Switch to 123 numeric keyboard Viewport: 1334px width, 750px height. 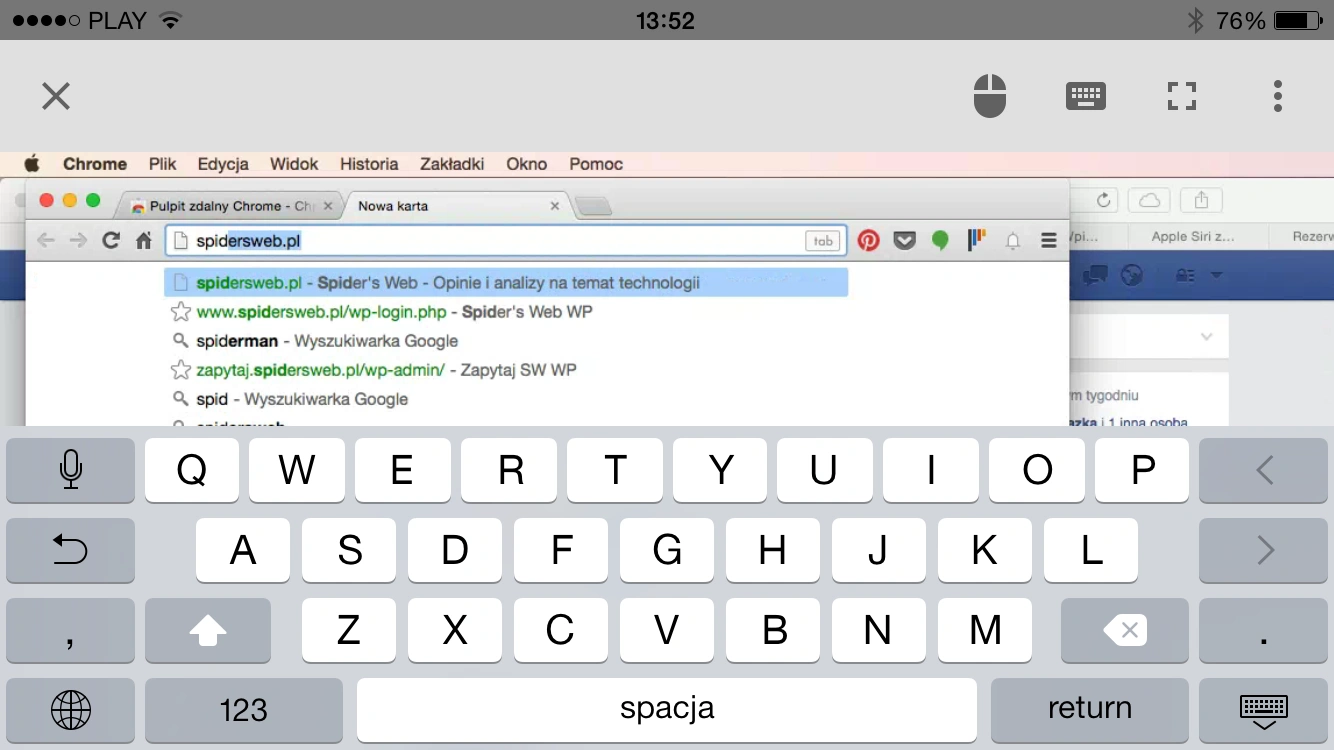(243, 710)
